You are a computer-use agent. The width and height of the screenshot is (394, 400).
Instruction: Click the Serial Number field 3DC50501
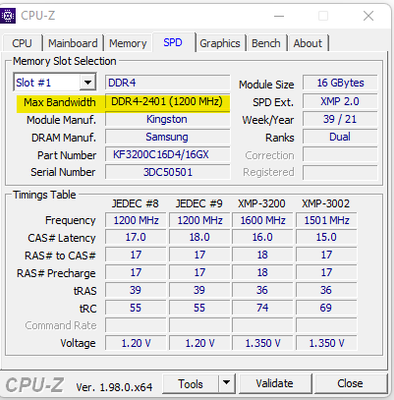point(167,172)
